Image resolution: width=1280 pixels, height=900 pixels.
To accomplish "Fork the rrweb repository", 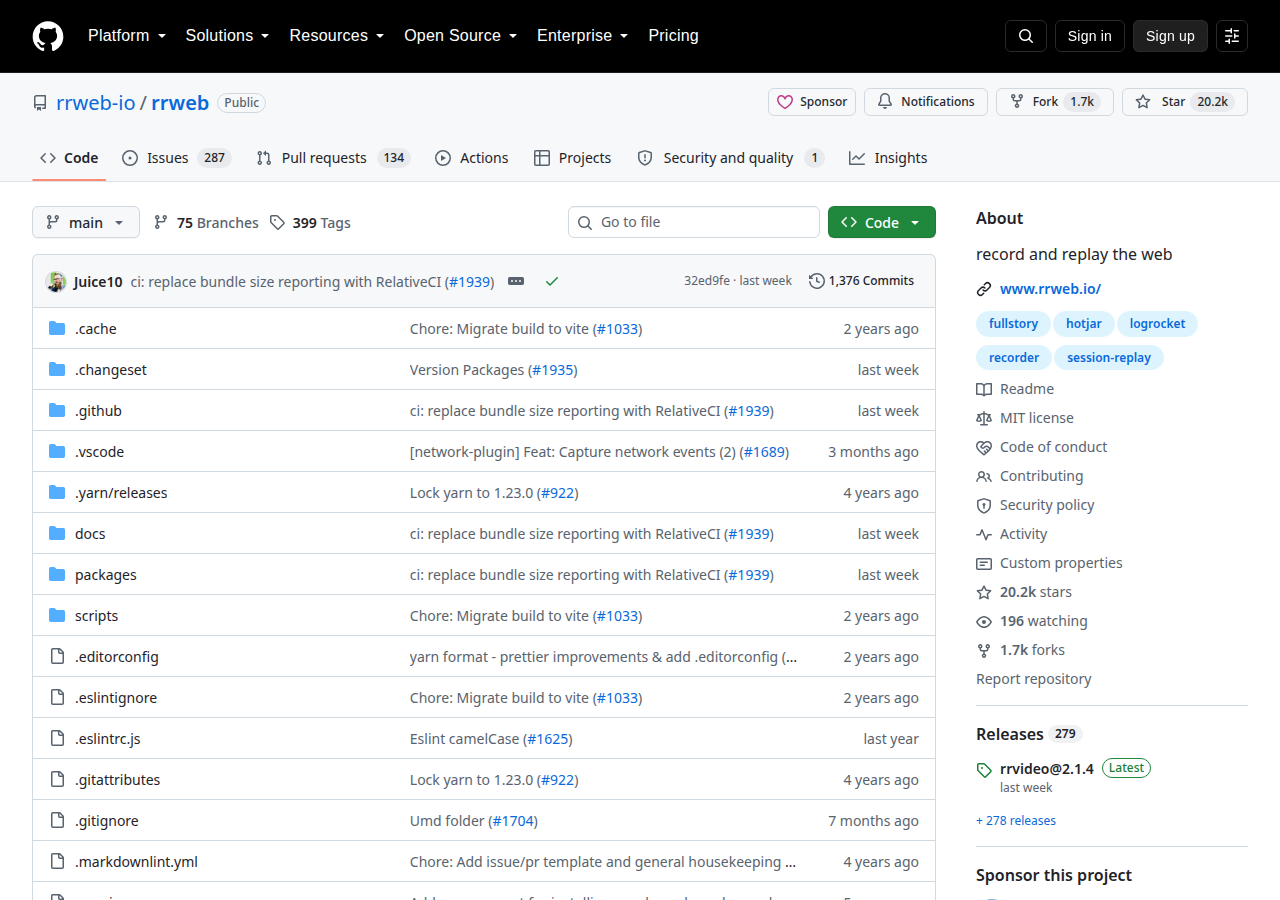I will (1055, 102).
